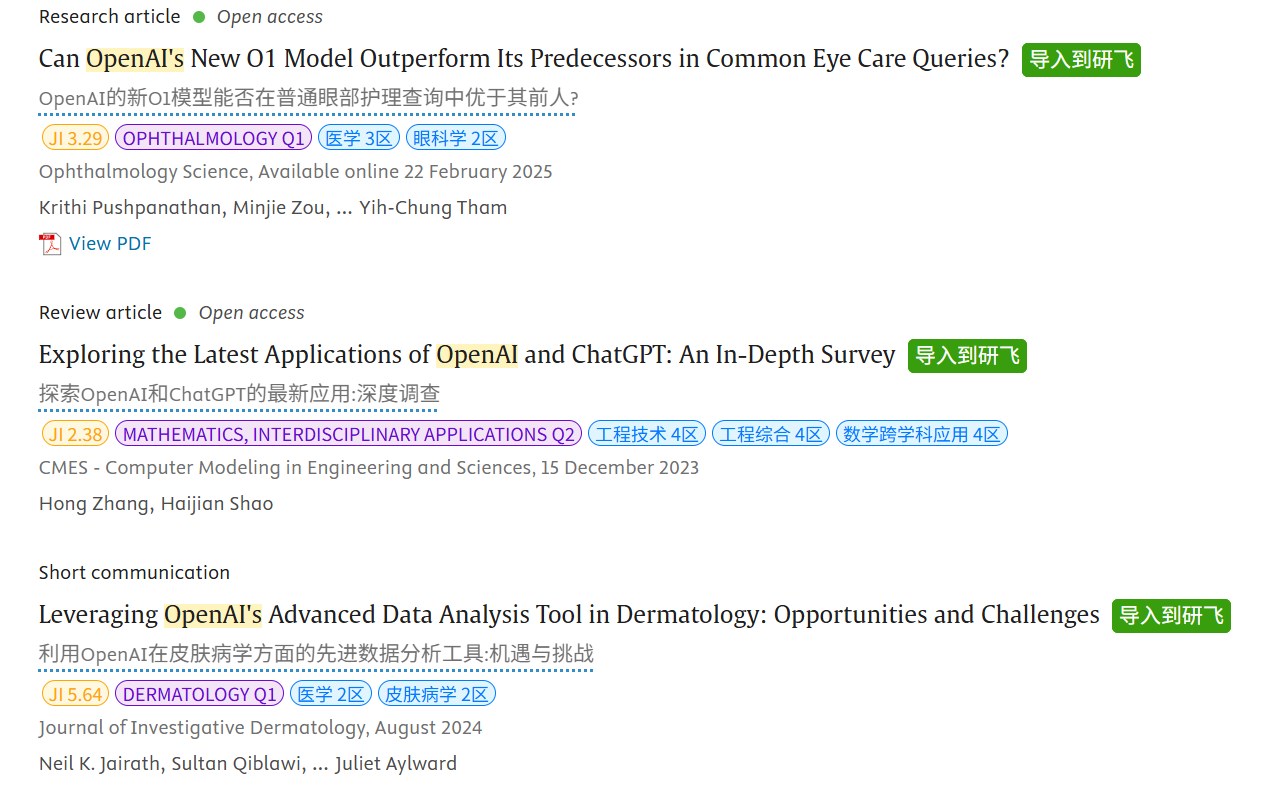Import the ChatGPT In-Depth Survey article to 研飞
Viewport: 1280px width, 800px height.
(967, 356)
